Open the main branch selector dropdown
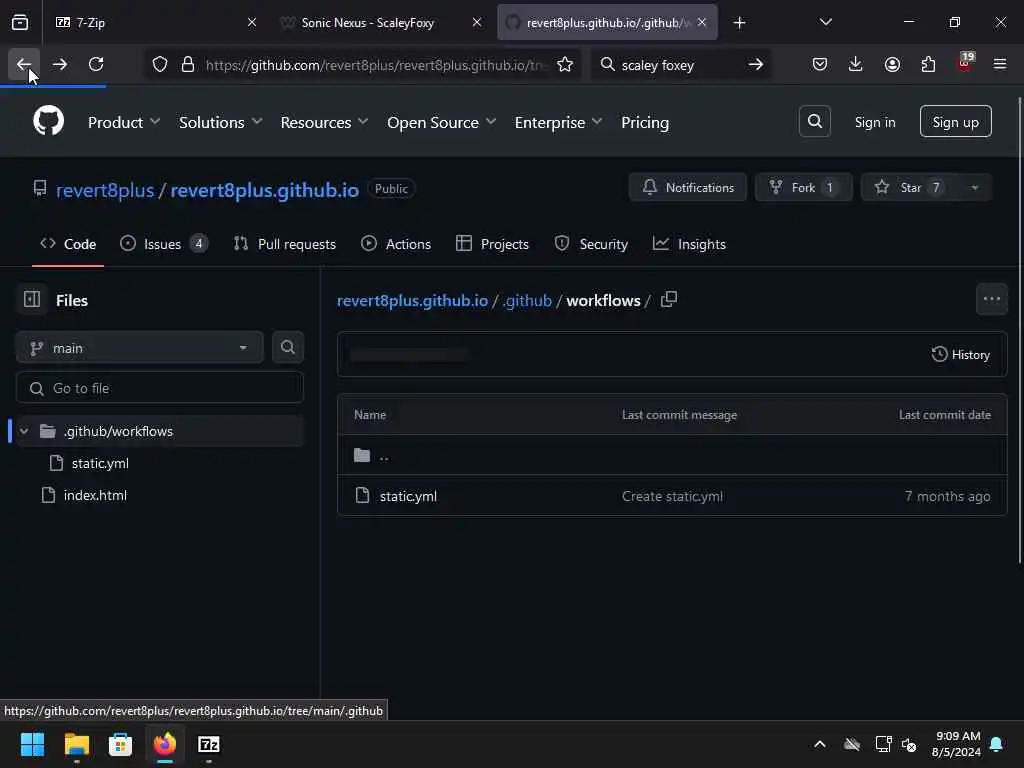This screenshot has width=1024, height=768. coord(140,347)
